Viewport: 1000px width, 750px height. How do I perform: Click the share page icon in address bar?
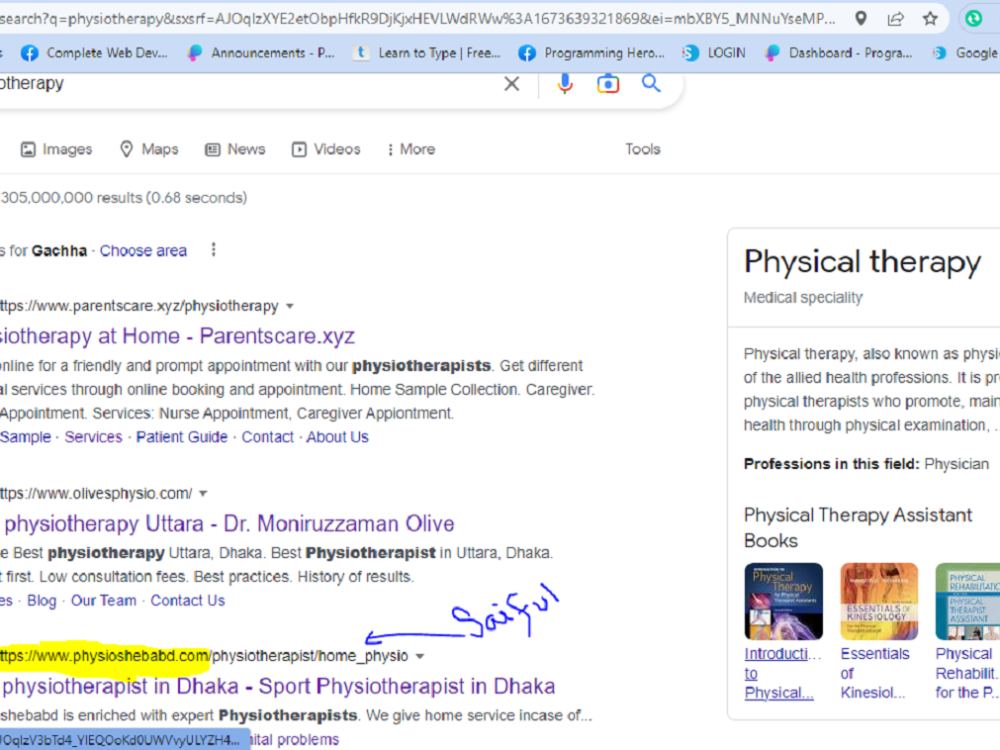click(x=895, y=18)
